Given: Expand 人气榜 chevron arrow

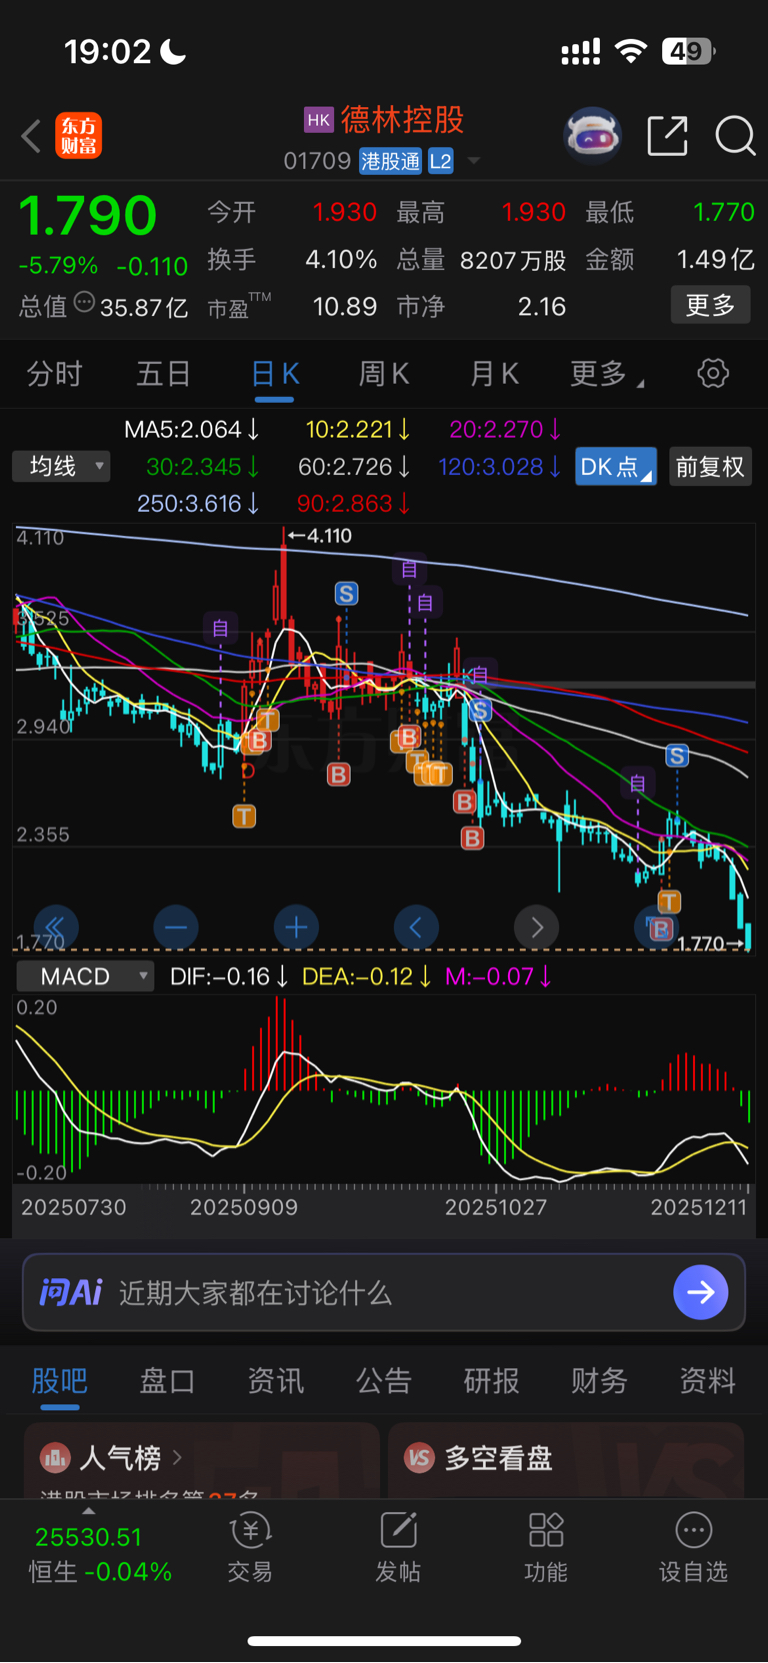Looking at the screenshot, I should click(177, 1458).
